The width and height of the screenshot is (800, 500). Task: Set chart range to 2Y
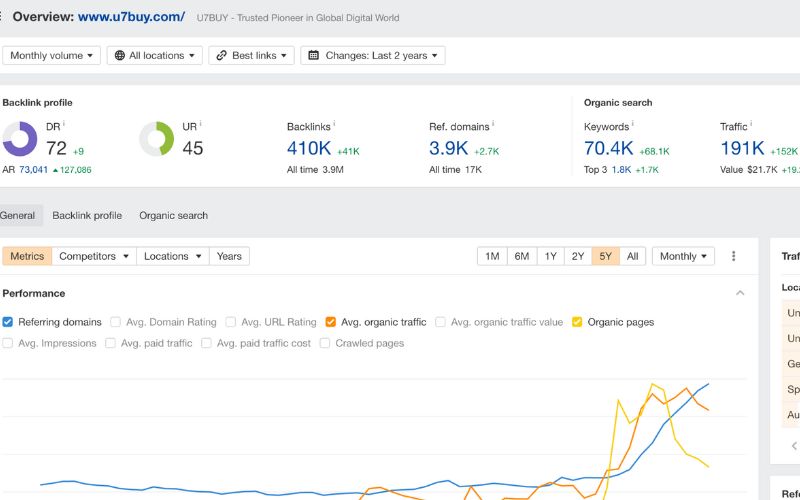coord(578,256)
